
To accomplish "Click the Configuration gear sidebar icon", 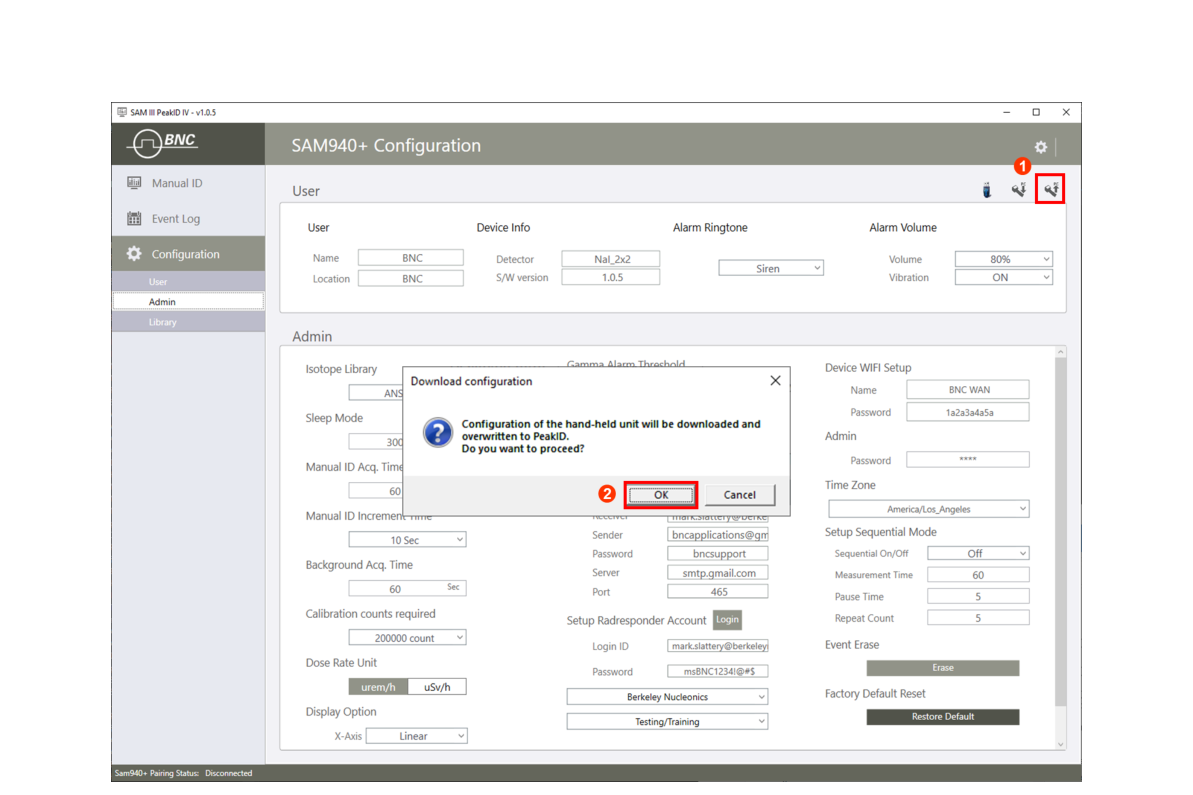I will tap(135, 254).
